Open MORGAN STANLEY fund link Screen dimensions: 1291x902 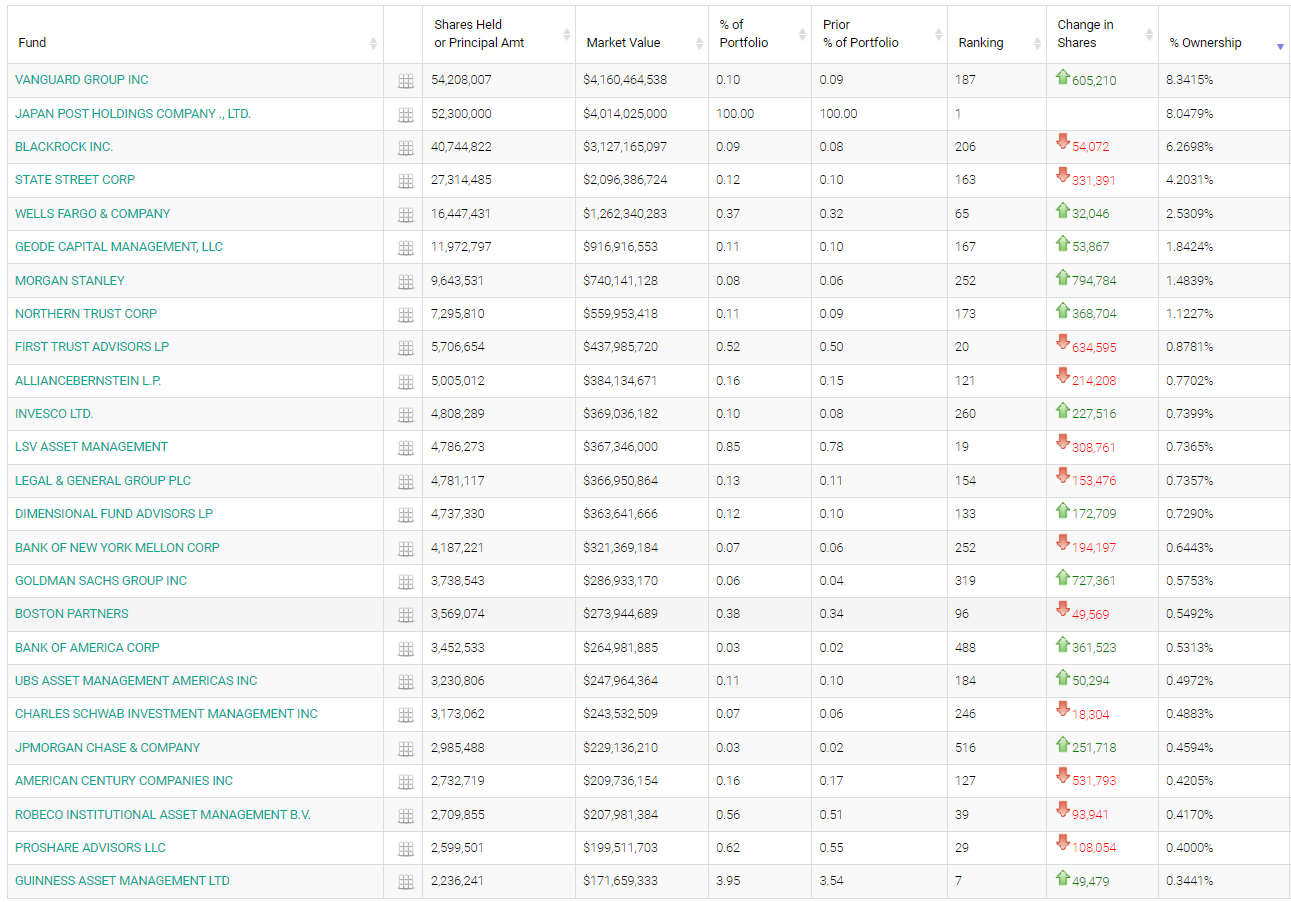click(x=70, y=281)
